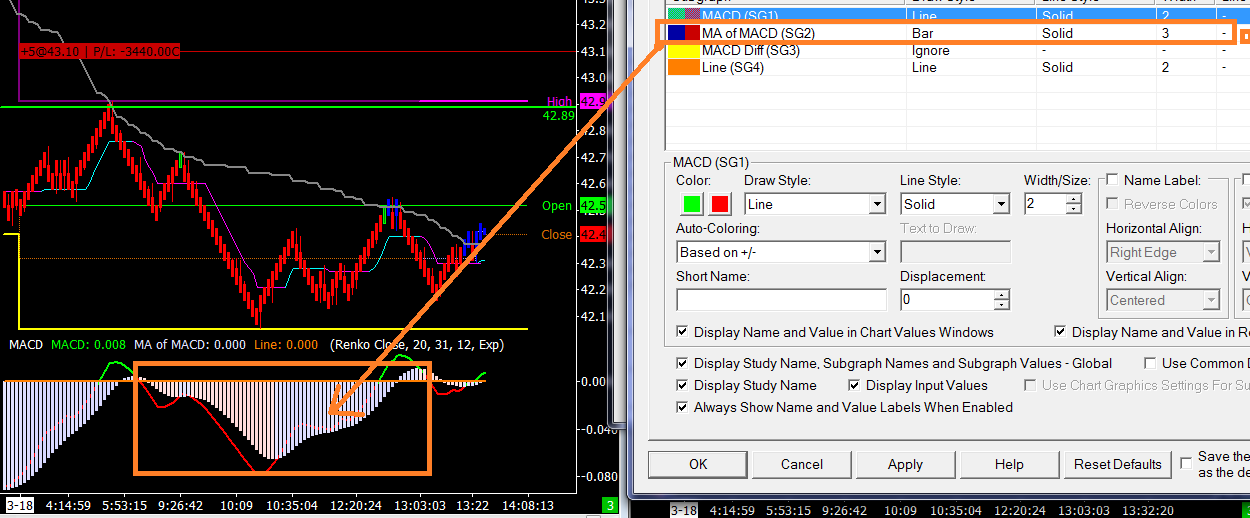Click the Apply button
The image size is (1250, 518).
tap(905, 464)
